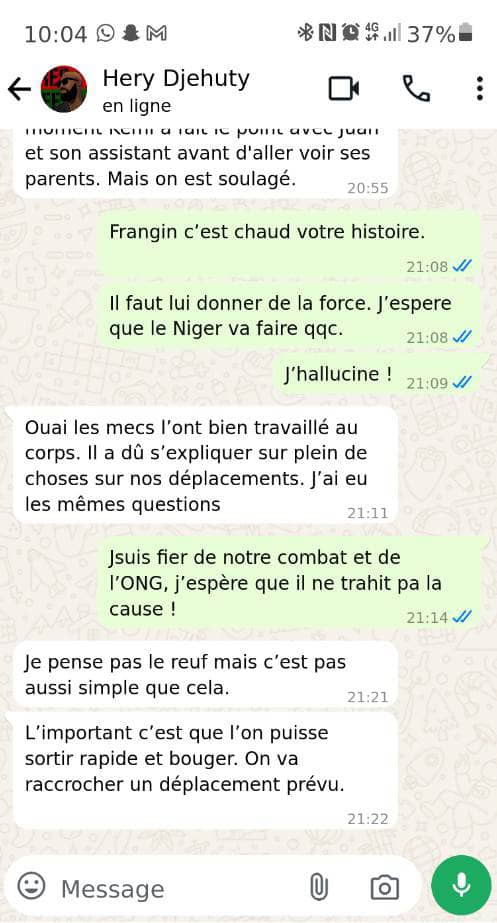Tap the 'Frangin c'est chaud votre histoire' message
This screenshot has height=923, width=497.
pos(289,245)
